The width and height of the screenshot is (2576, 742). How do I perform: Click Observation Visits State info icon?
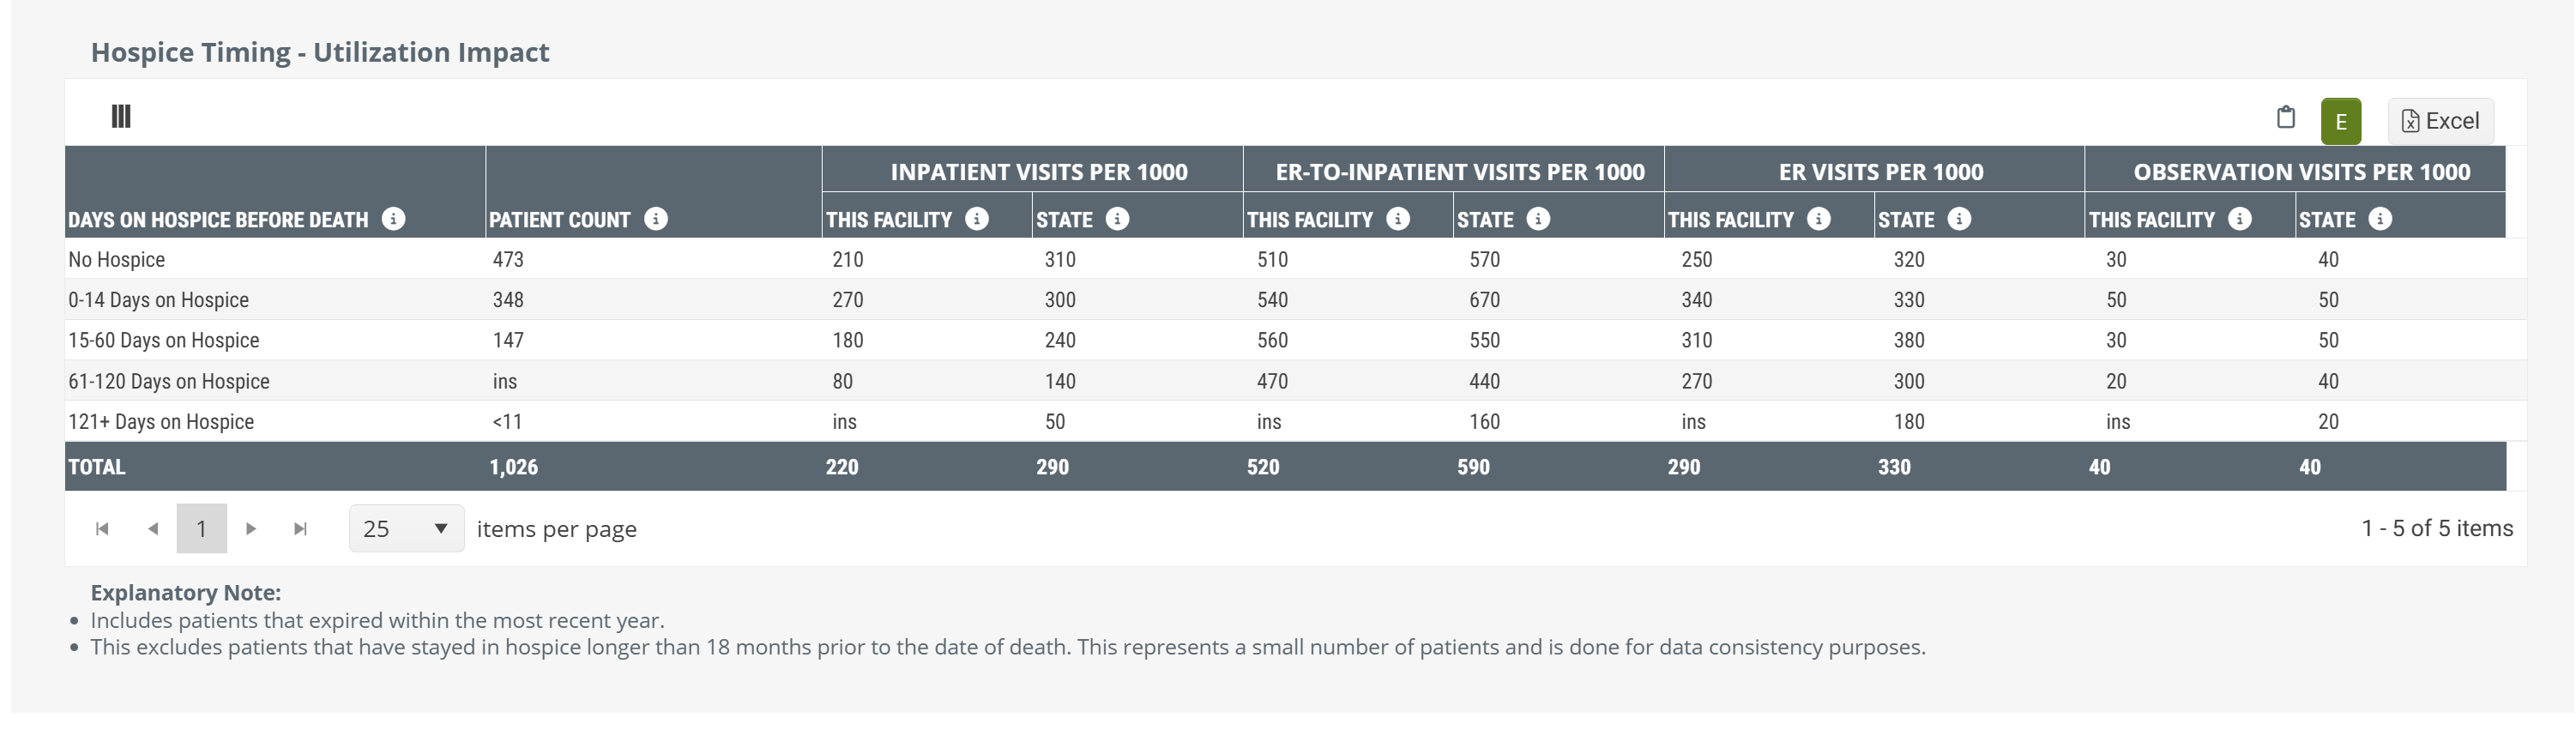point(2381,219)
